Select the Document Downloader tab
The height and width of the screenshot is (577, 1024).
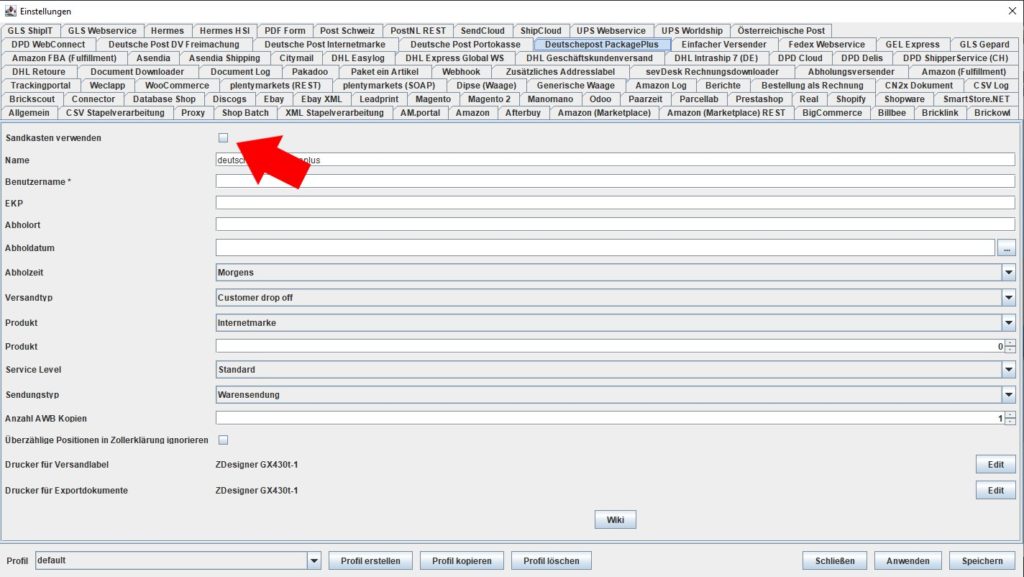click(x=137, y=72)
